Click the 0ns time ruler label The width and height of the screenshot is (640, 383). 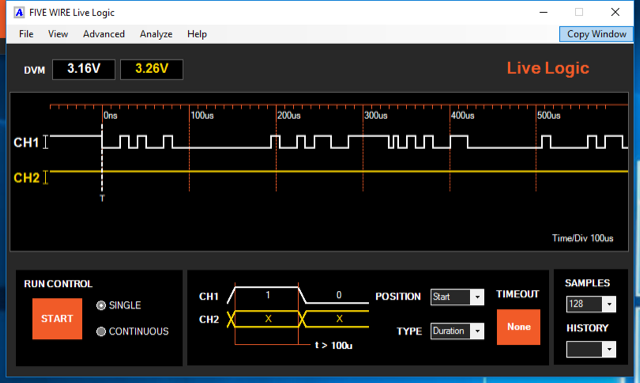coord(110,116)
